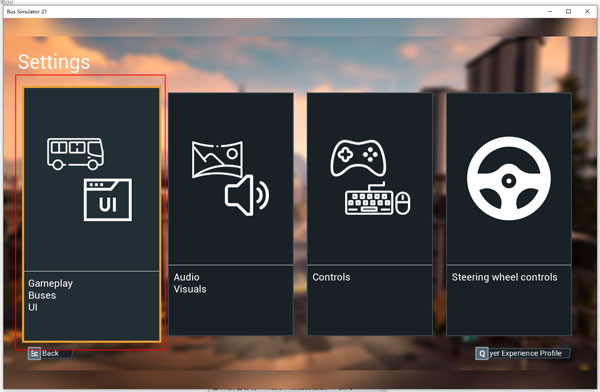Click the Settings heading
The height and width of the screenshot is (392, 600).
click(54, 62)
